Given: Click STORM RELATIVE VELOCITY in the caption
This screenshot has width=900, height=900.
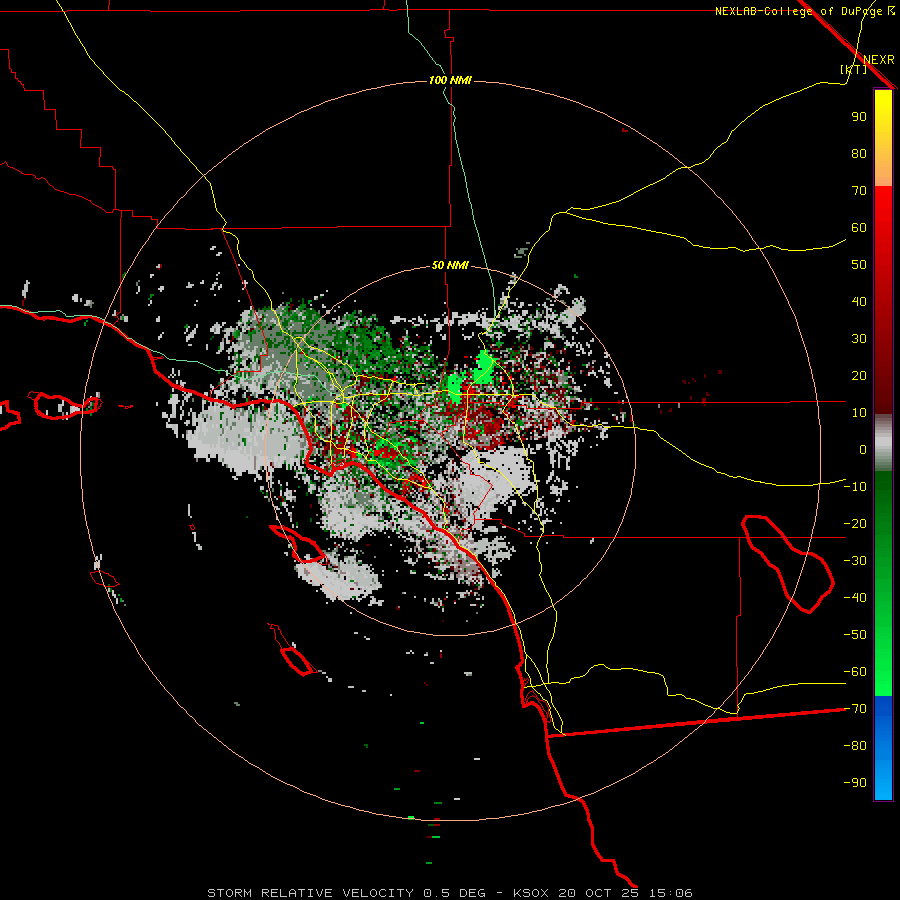Looking at the screenshot, I should (310, 893).
